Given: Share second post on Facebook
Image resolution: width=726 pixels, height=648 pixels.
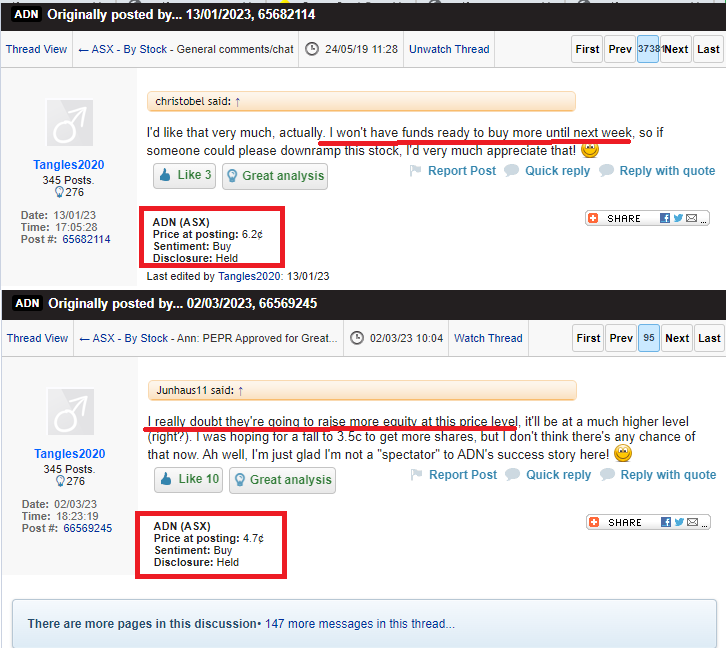Looking at the screenshot, I should coord(666,522).
